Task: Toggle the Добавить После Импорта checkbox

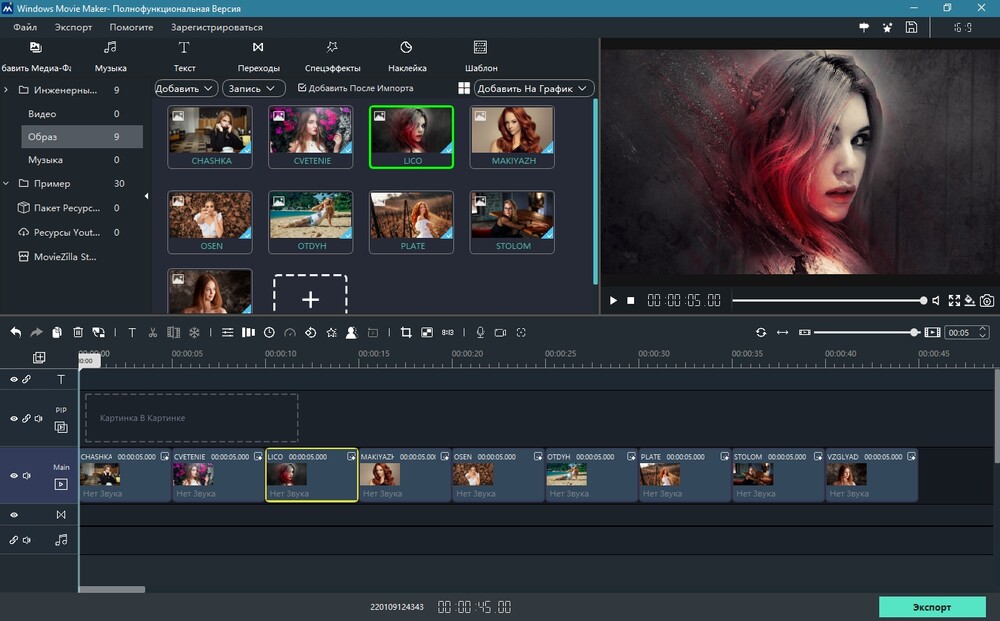Action: (303, 88)
